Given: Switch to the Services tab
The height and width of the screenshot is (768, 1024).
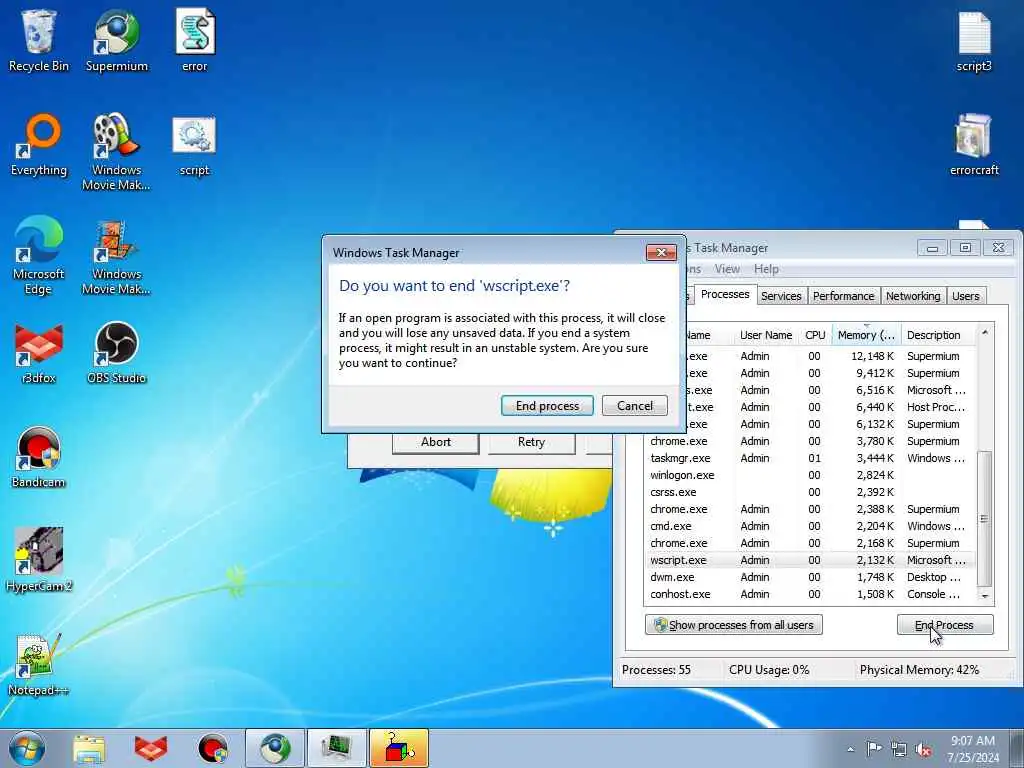Looking at the screenshot, I should pyautogui.click(x=781, y=296).
